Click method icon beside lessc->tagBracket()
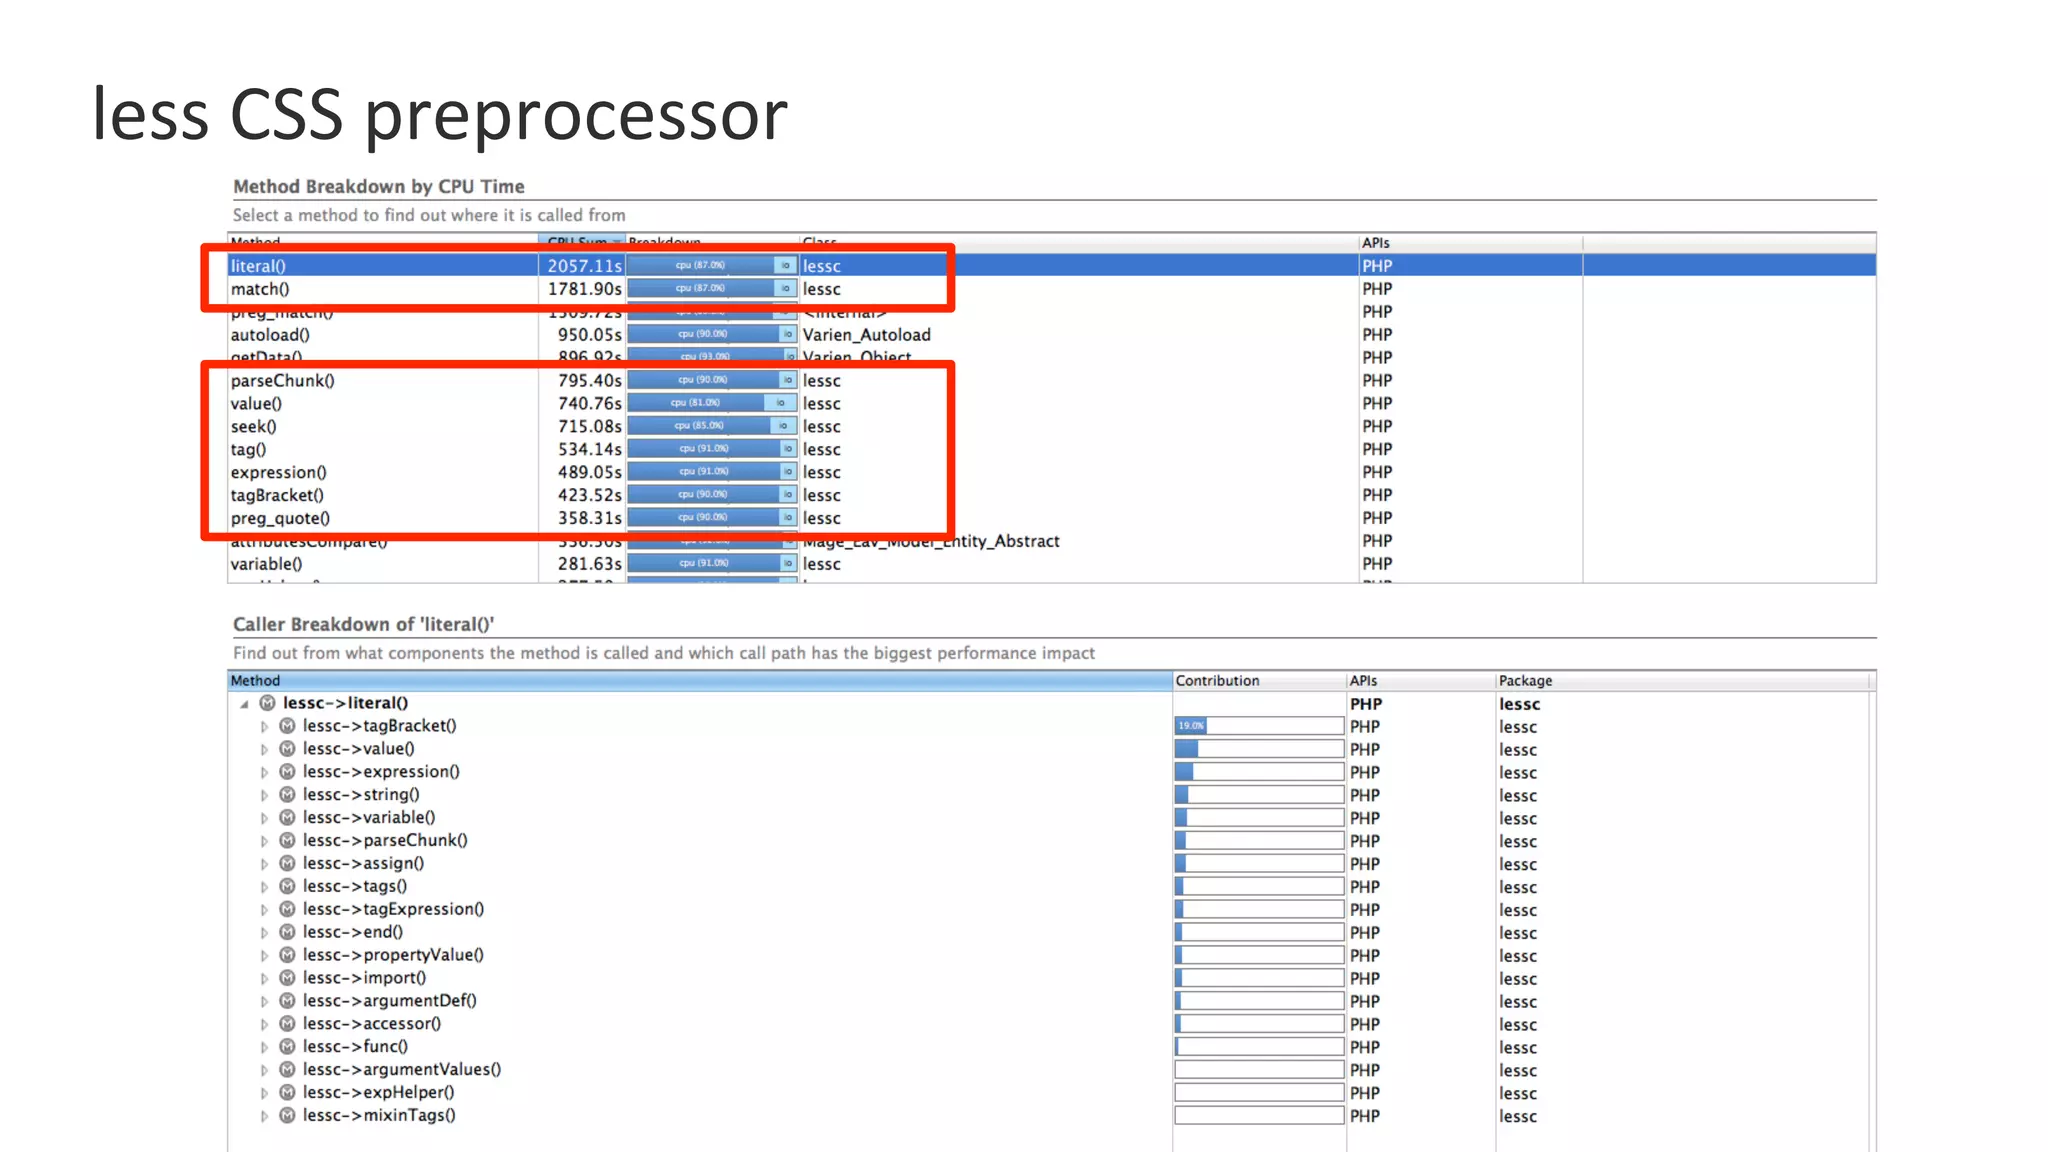This screenshot has width=2048, height=1152. click(287, 726)
